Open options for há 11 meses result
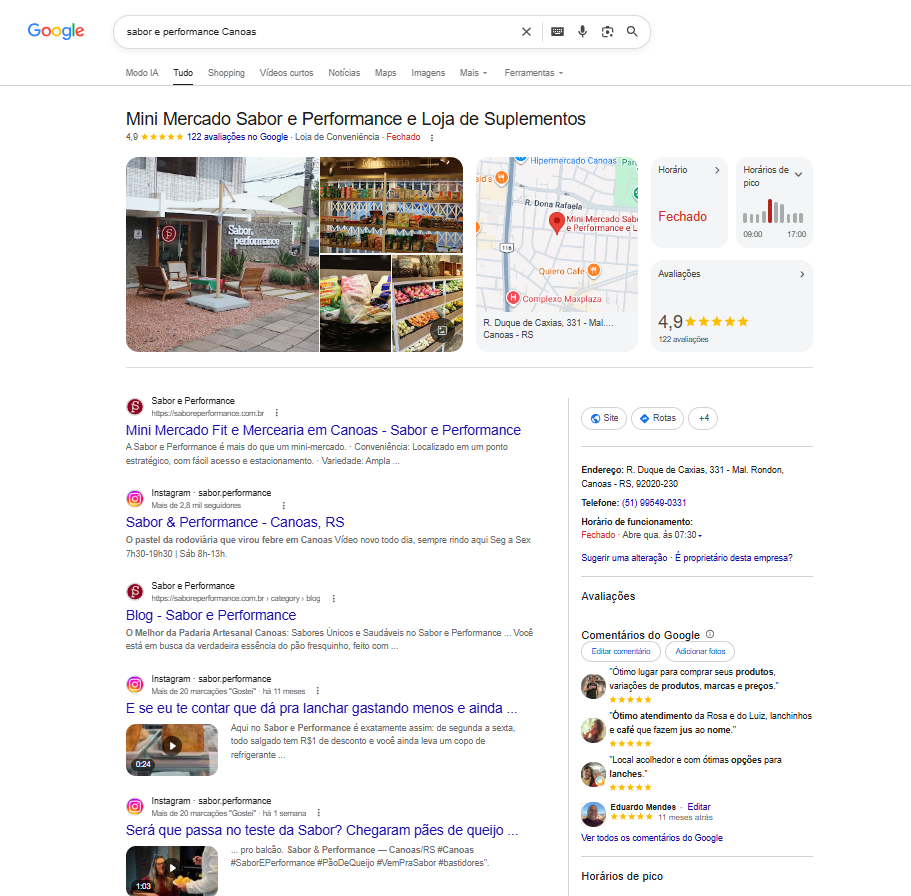Viewport: 911px width, 896px height. click(x=318, y=691)
